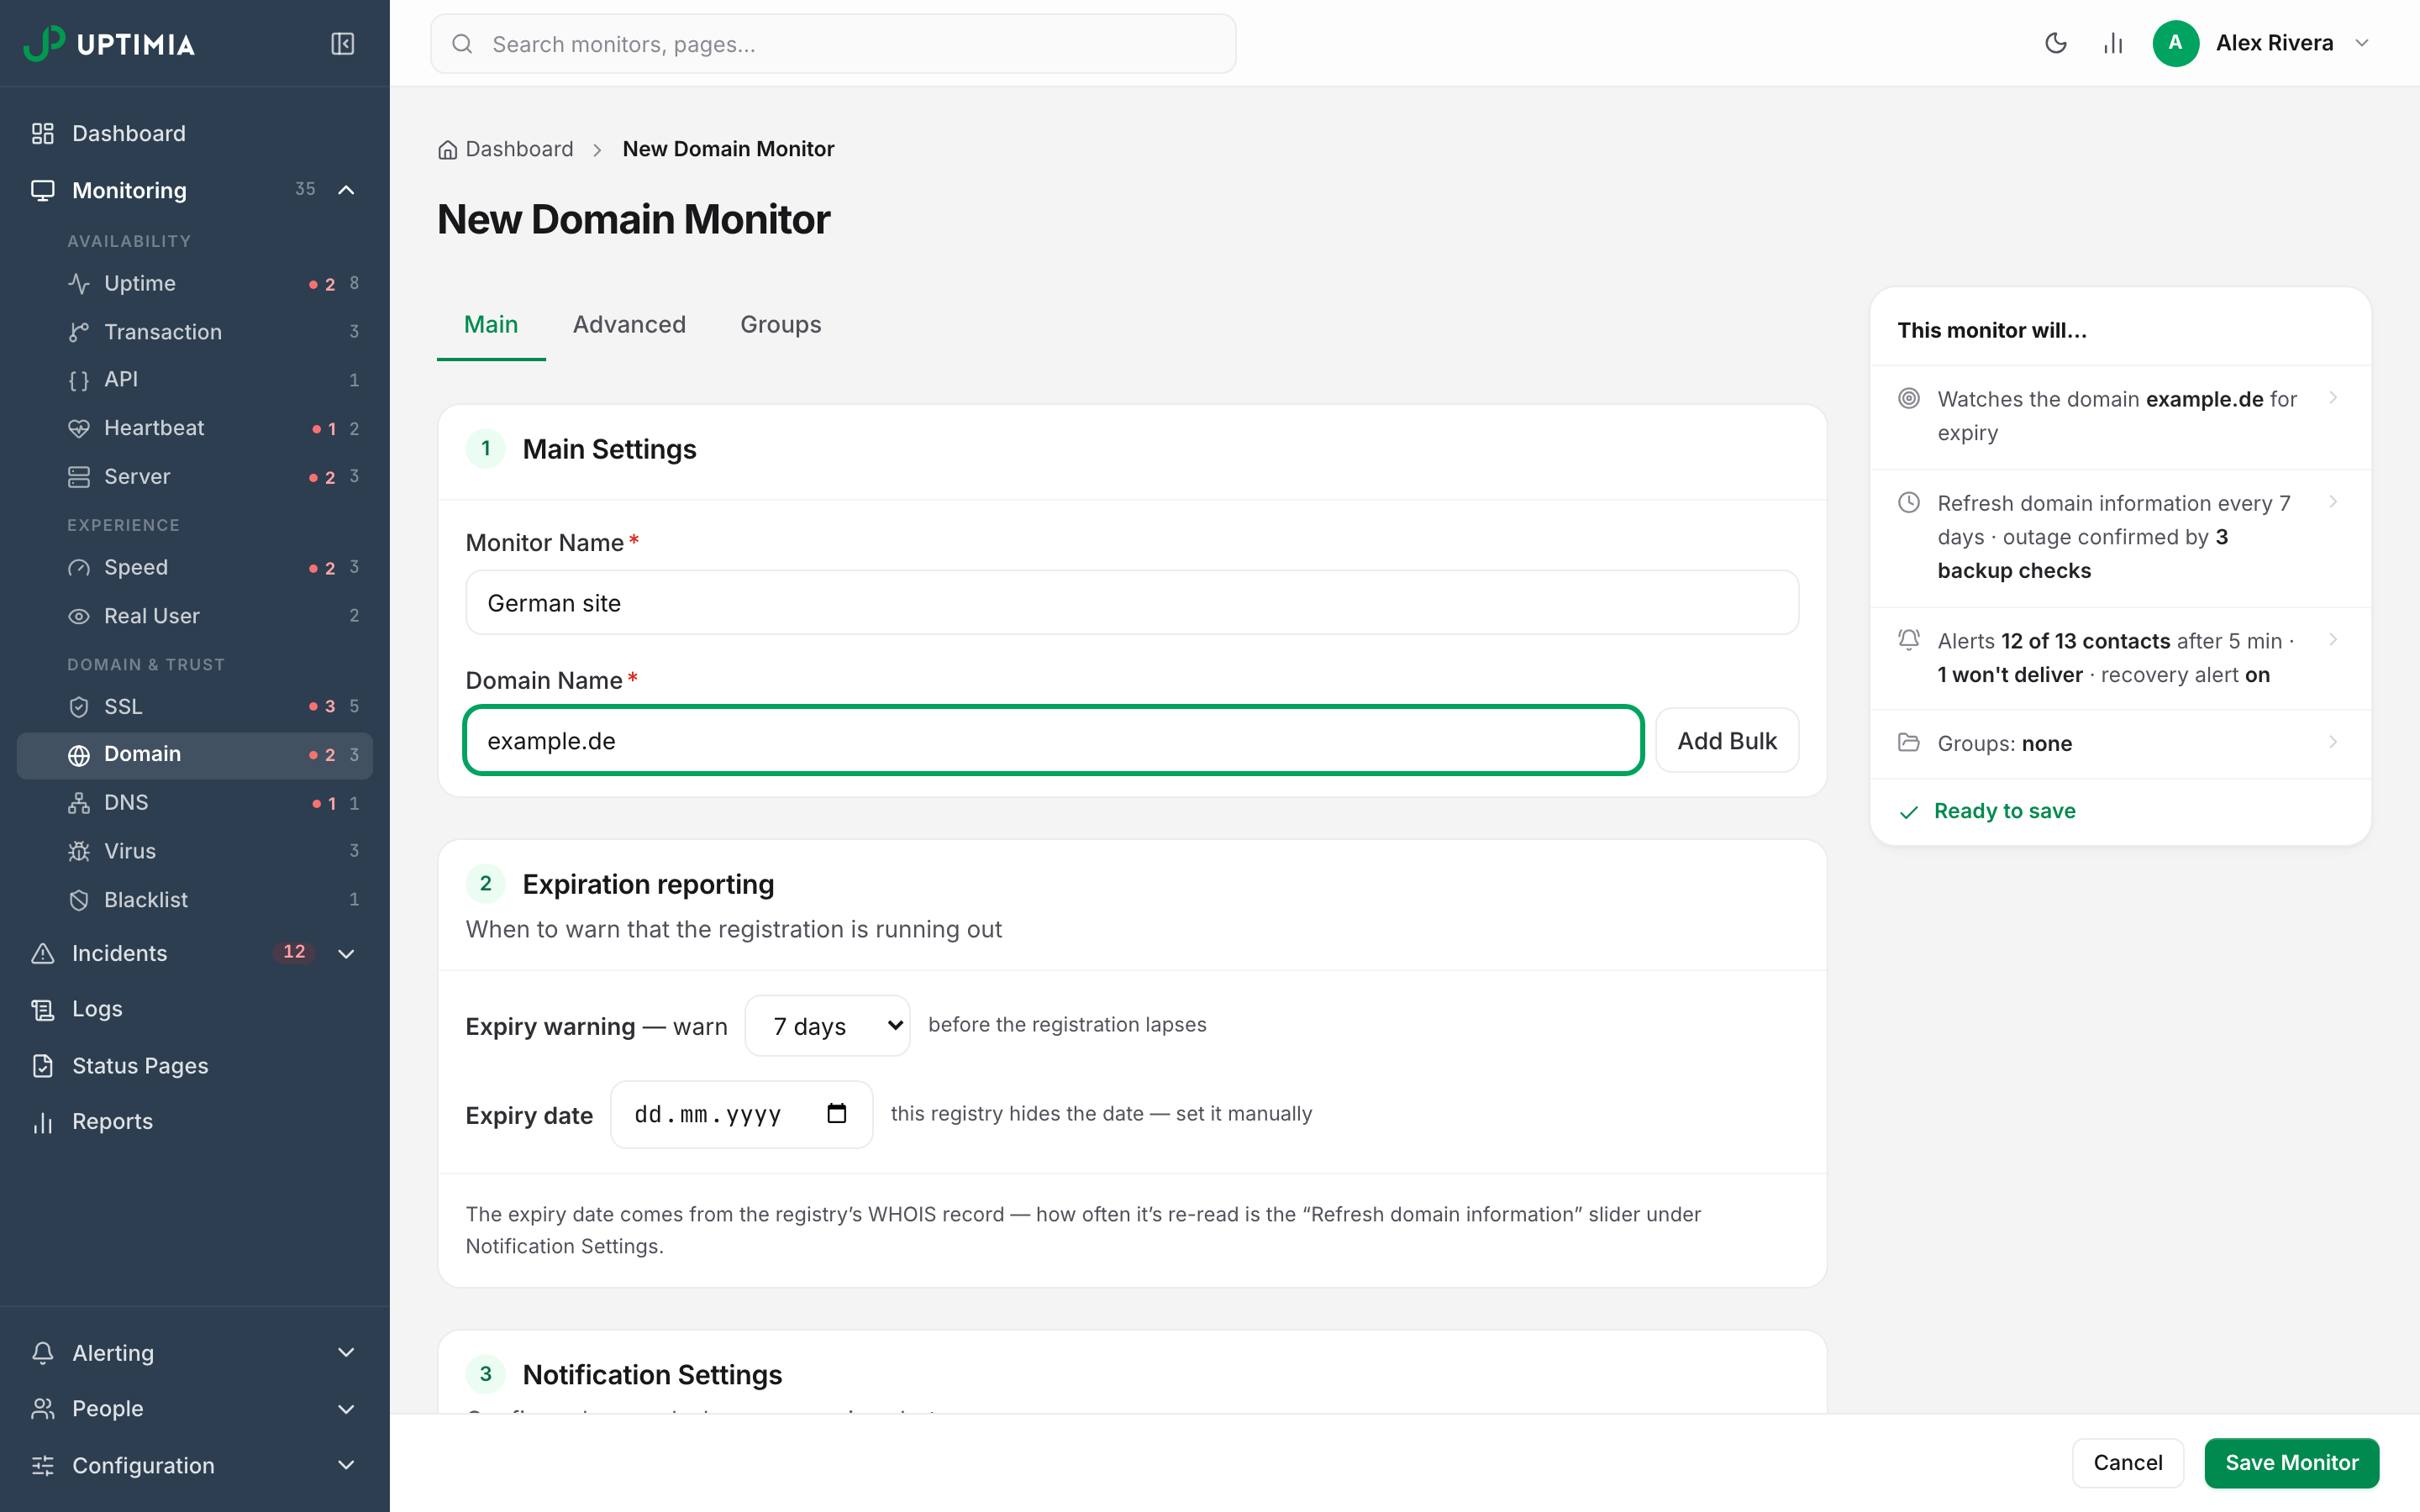Follow the Dashboard breadcrumb link

[519, 149]
